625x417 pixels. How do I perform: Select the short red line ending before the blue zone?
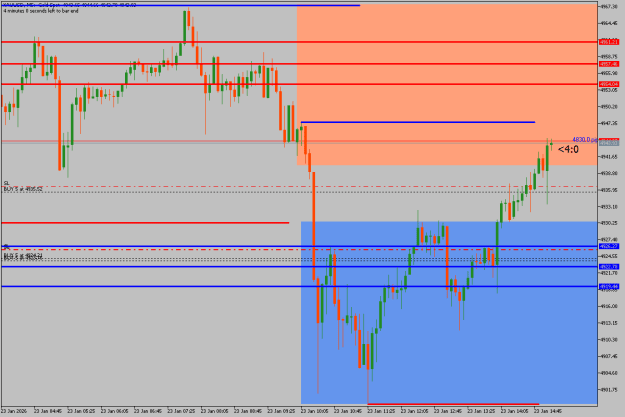coord(145,223)
